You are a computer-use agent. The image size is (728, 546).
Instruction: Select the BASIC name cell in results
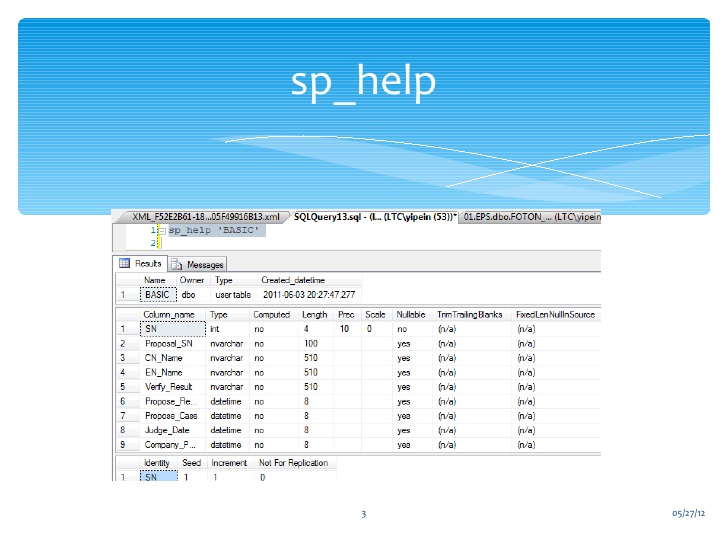(157, 295)
